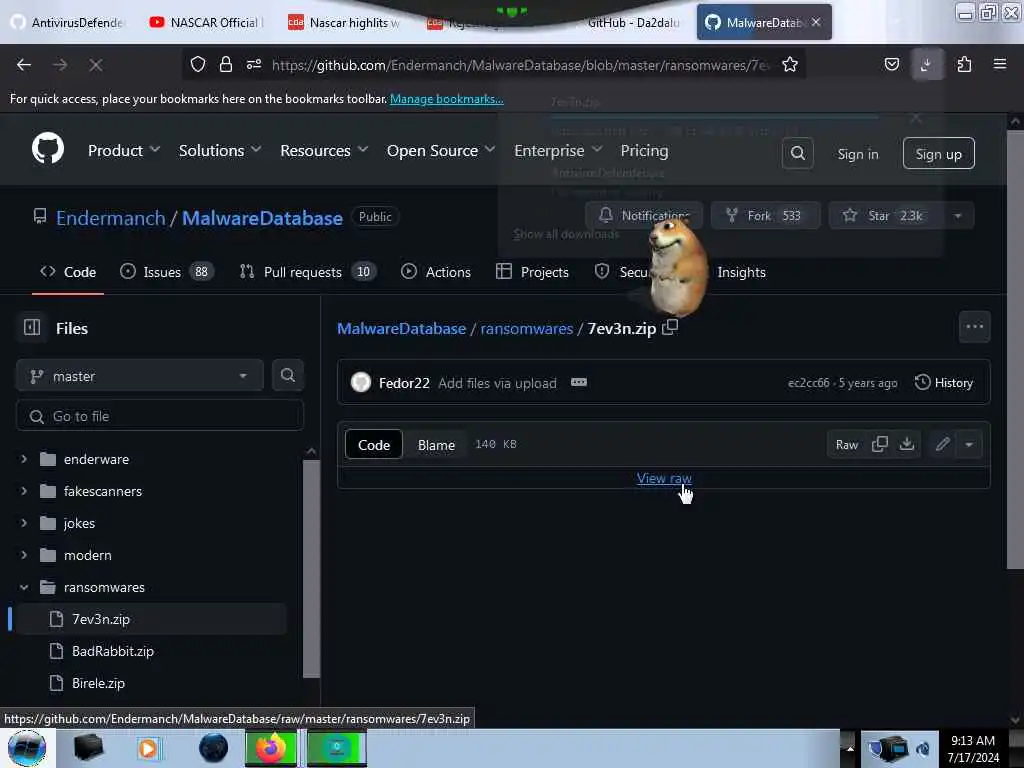Open more file actions ellipsis menu
The width and height of the screenshot is (1024, 768).
pyautogui.click(x=974, y=327)
